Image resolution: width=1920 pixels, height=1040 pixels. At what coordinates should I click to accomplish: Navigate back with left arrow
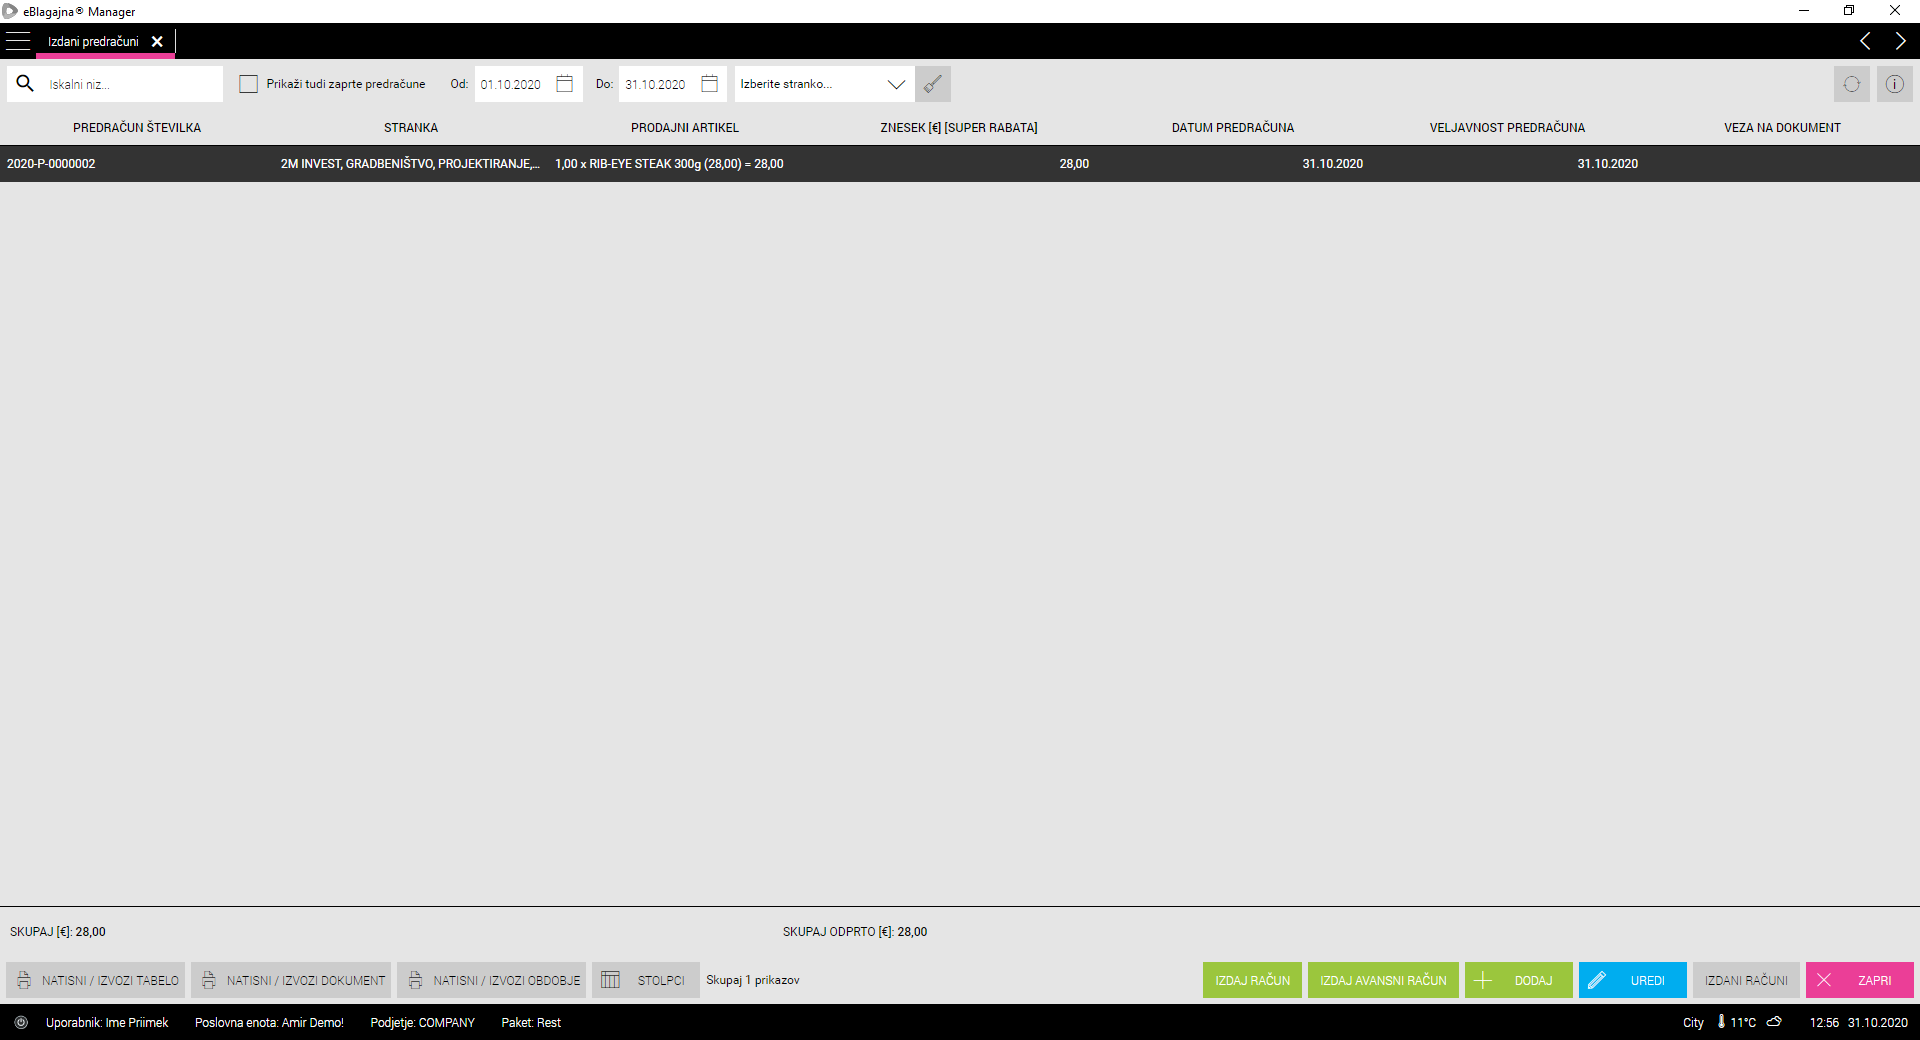click(x=1865, y=41)
